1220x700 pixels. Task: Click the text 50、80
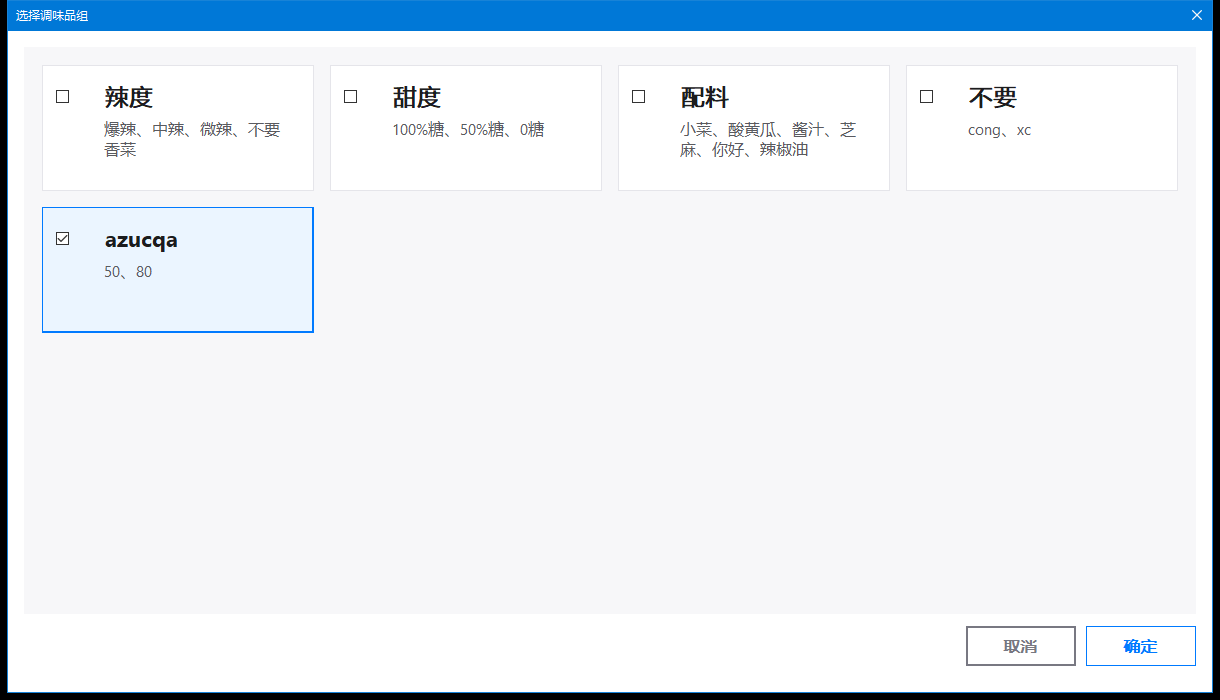click(128, 272)
